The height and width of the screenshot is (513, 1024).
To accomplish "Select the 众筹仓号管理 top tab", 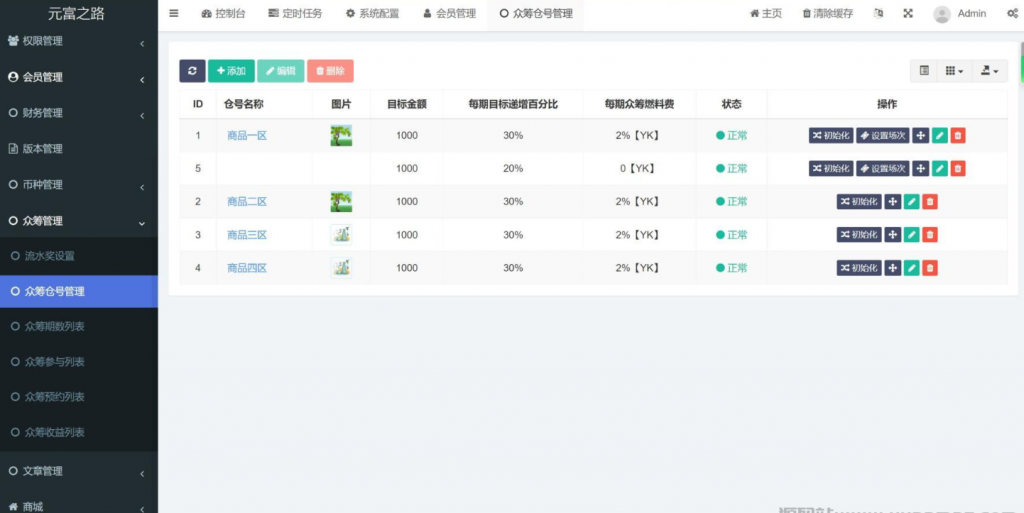I will pyautogui.click(x=536, y=14).
